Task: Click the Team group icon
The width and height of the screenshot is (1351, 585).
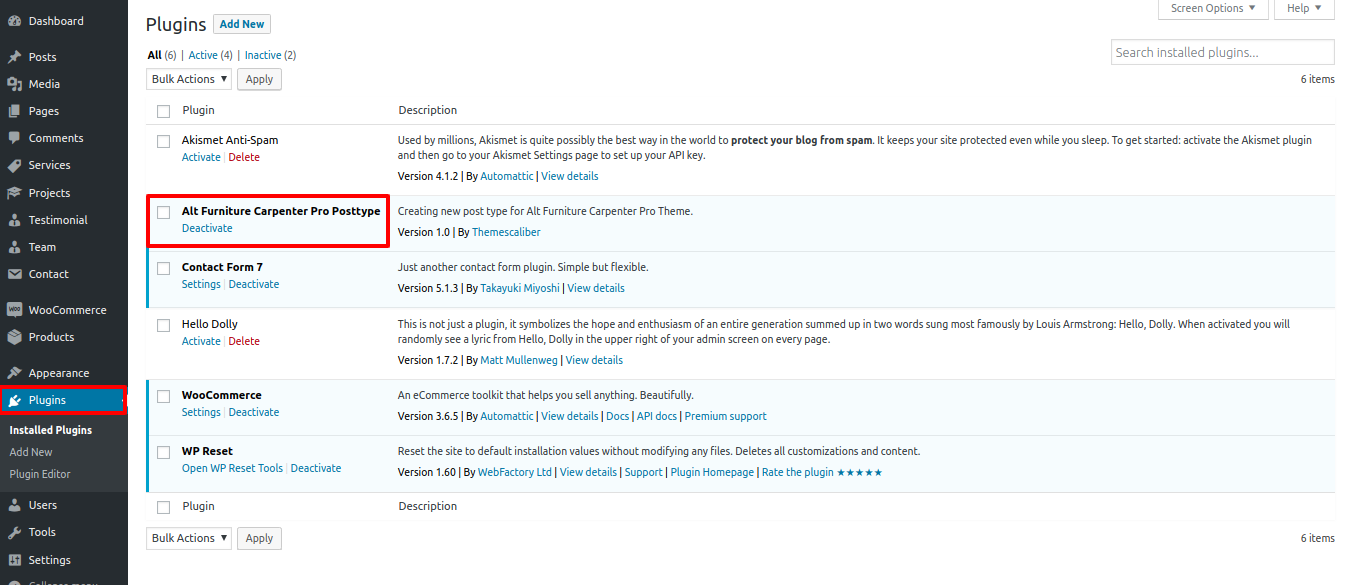Action: pyautogui.click(x=14, y=247)
